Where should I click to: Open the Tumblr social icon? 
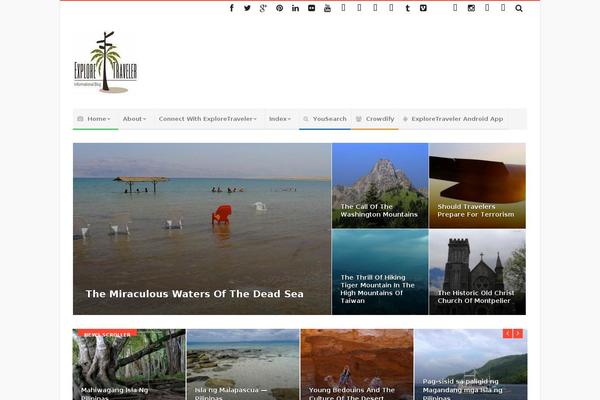(408, 8)
